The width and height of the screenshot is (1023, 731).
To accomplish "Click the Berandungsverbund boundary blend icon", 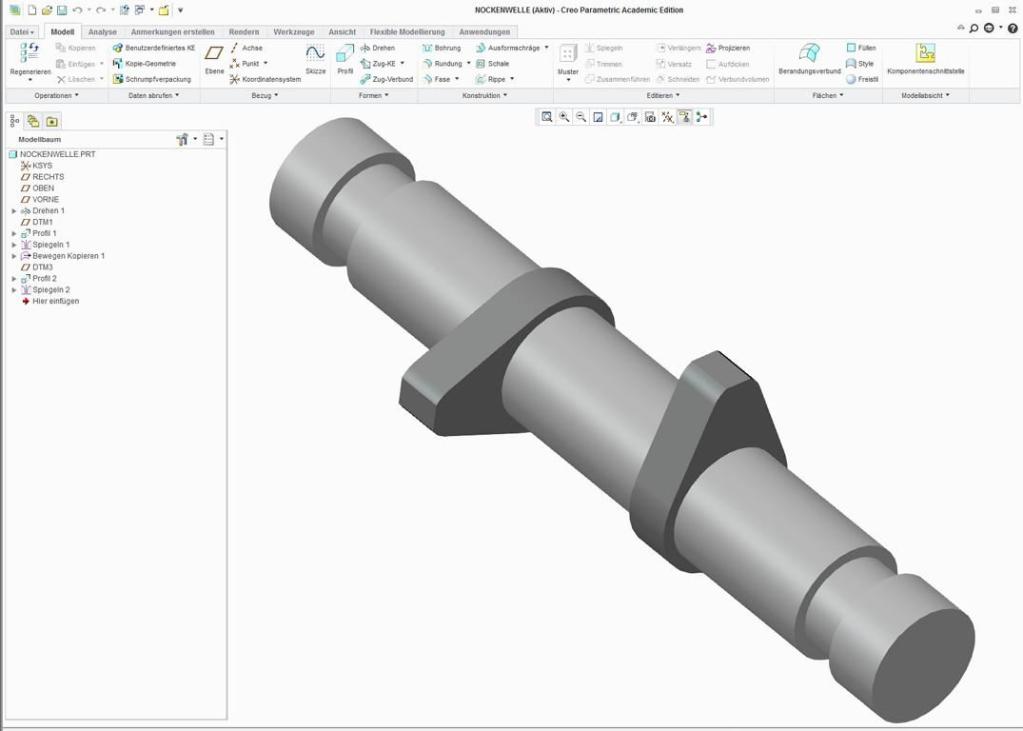I will coord(809,53).
